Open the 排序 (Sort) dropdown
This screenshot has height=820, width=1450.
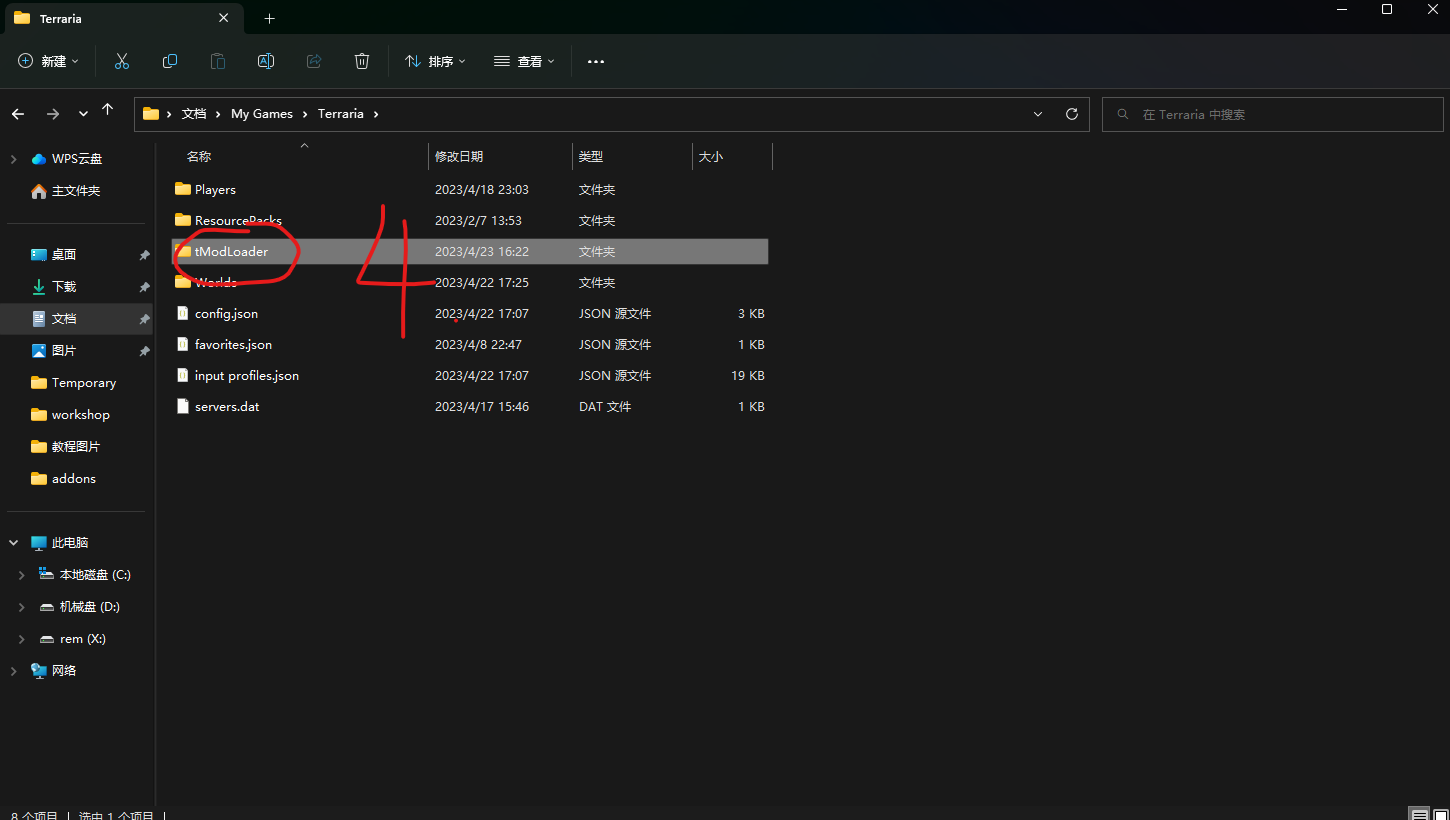[x=435, y=61]
